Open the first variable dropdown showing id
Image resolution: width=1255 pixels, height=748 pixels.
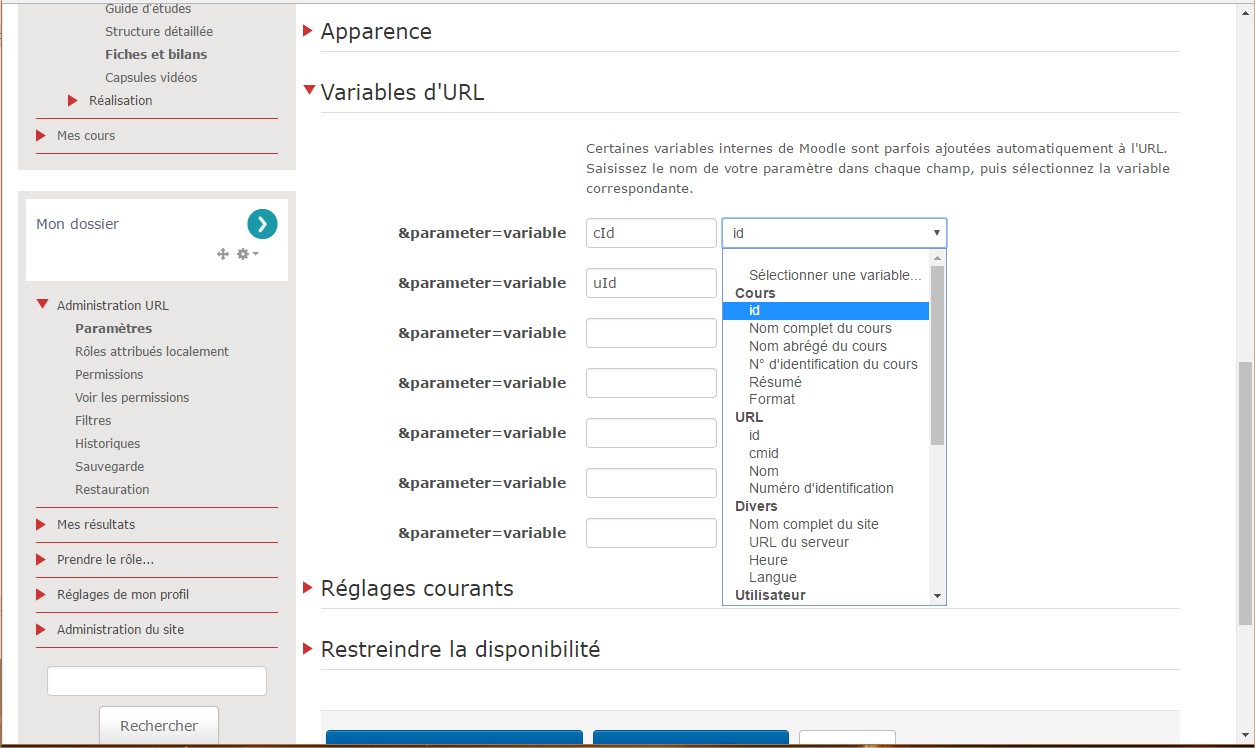834,233
